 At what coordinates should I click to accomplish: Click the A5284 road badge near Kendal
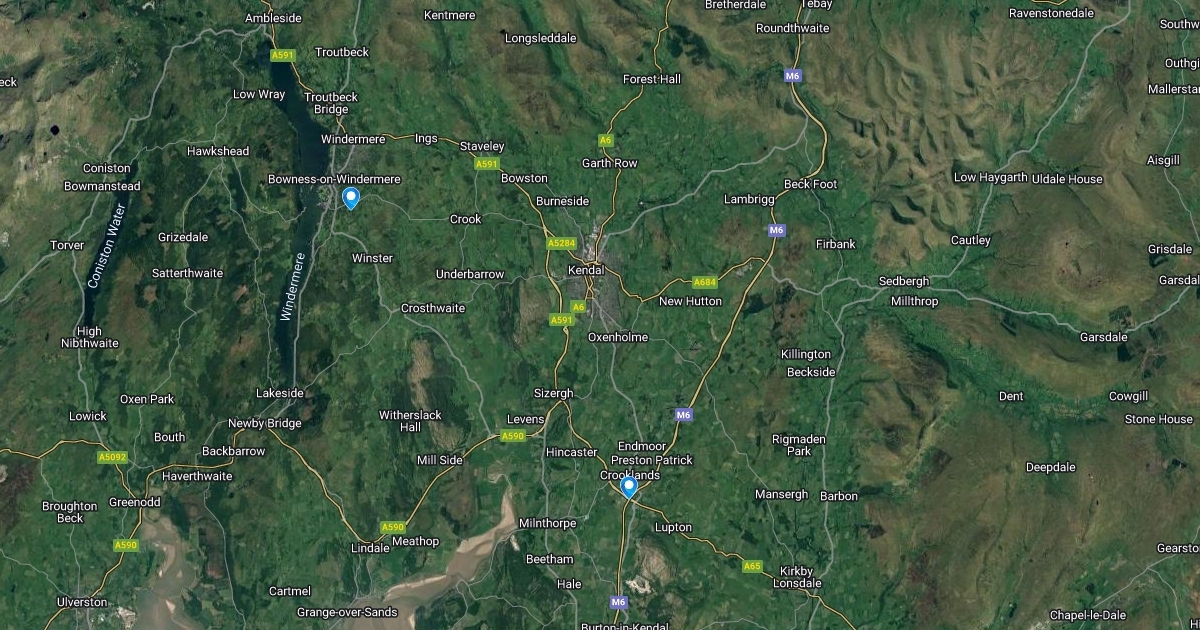(x=562, y=243)
